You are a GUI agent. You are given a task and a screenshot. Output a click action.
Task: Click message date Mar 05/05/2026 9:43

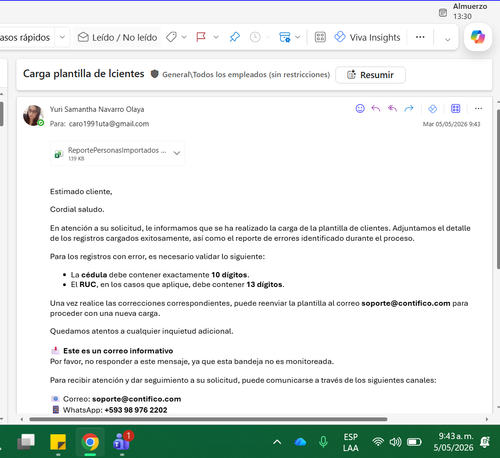[x=451, y=124]
